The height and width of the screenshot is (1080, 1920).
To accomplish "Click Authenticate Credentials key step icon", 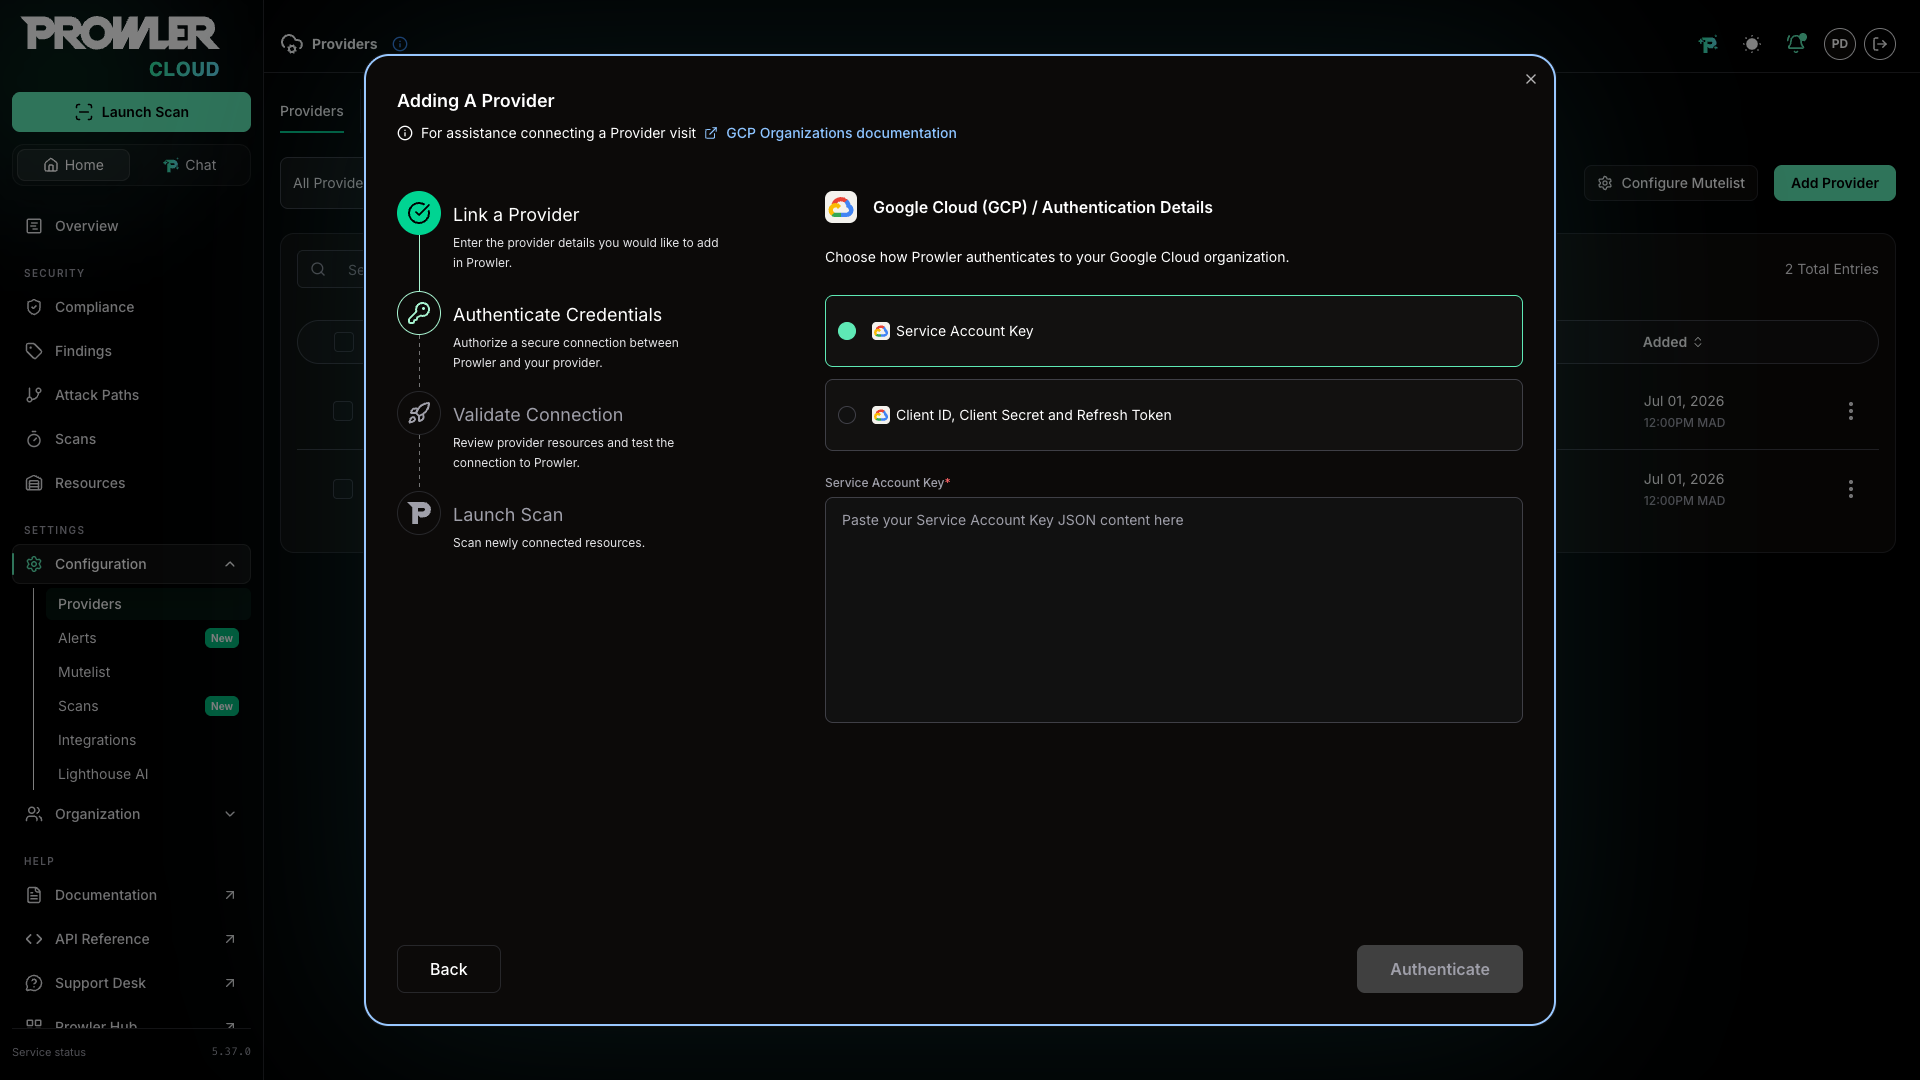I will tap(419, 313).
